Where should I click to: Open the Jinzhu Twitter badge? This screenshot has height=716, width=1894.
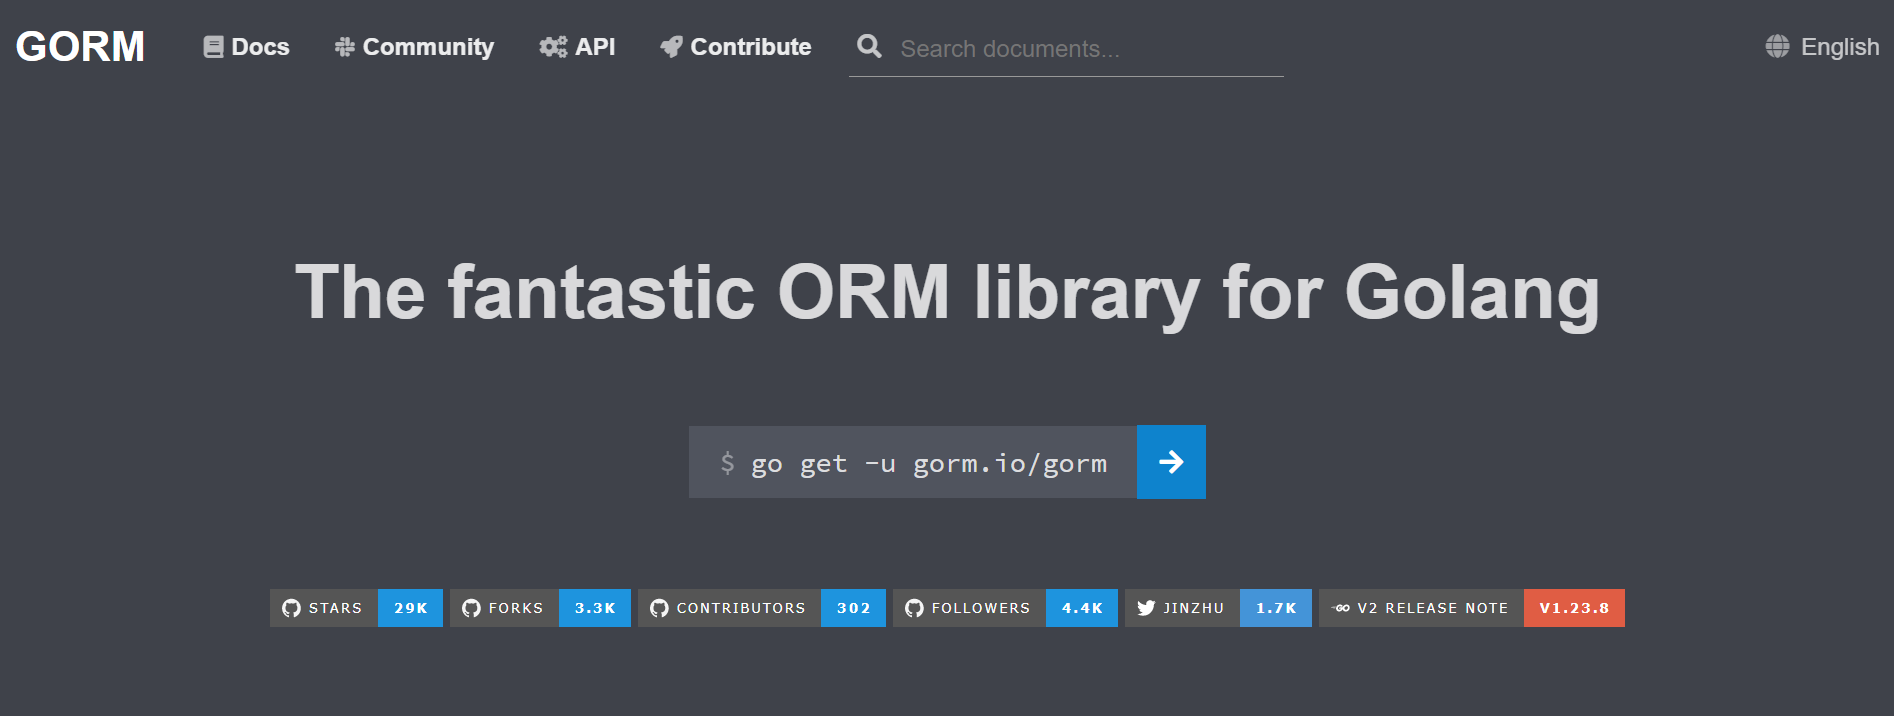[1218, 608]
